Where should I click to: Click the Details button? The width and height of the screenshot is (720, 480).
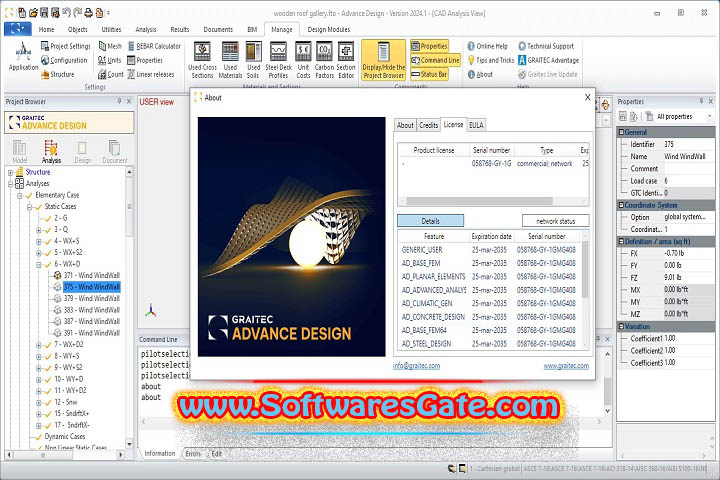pyautogui.click(x=430, y=221)
